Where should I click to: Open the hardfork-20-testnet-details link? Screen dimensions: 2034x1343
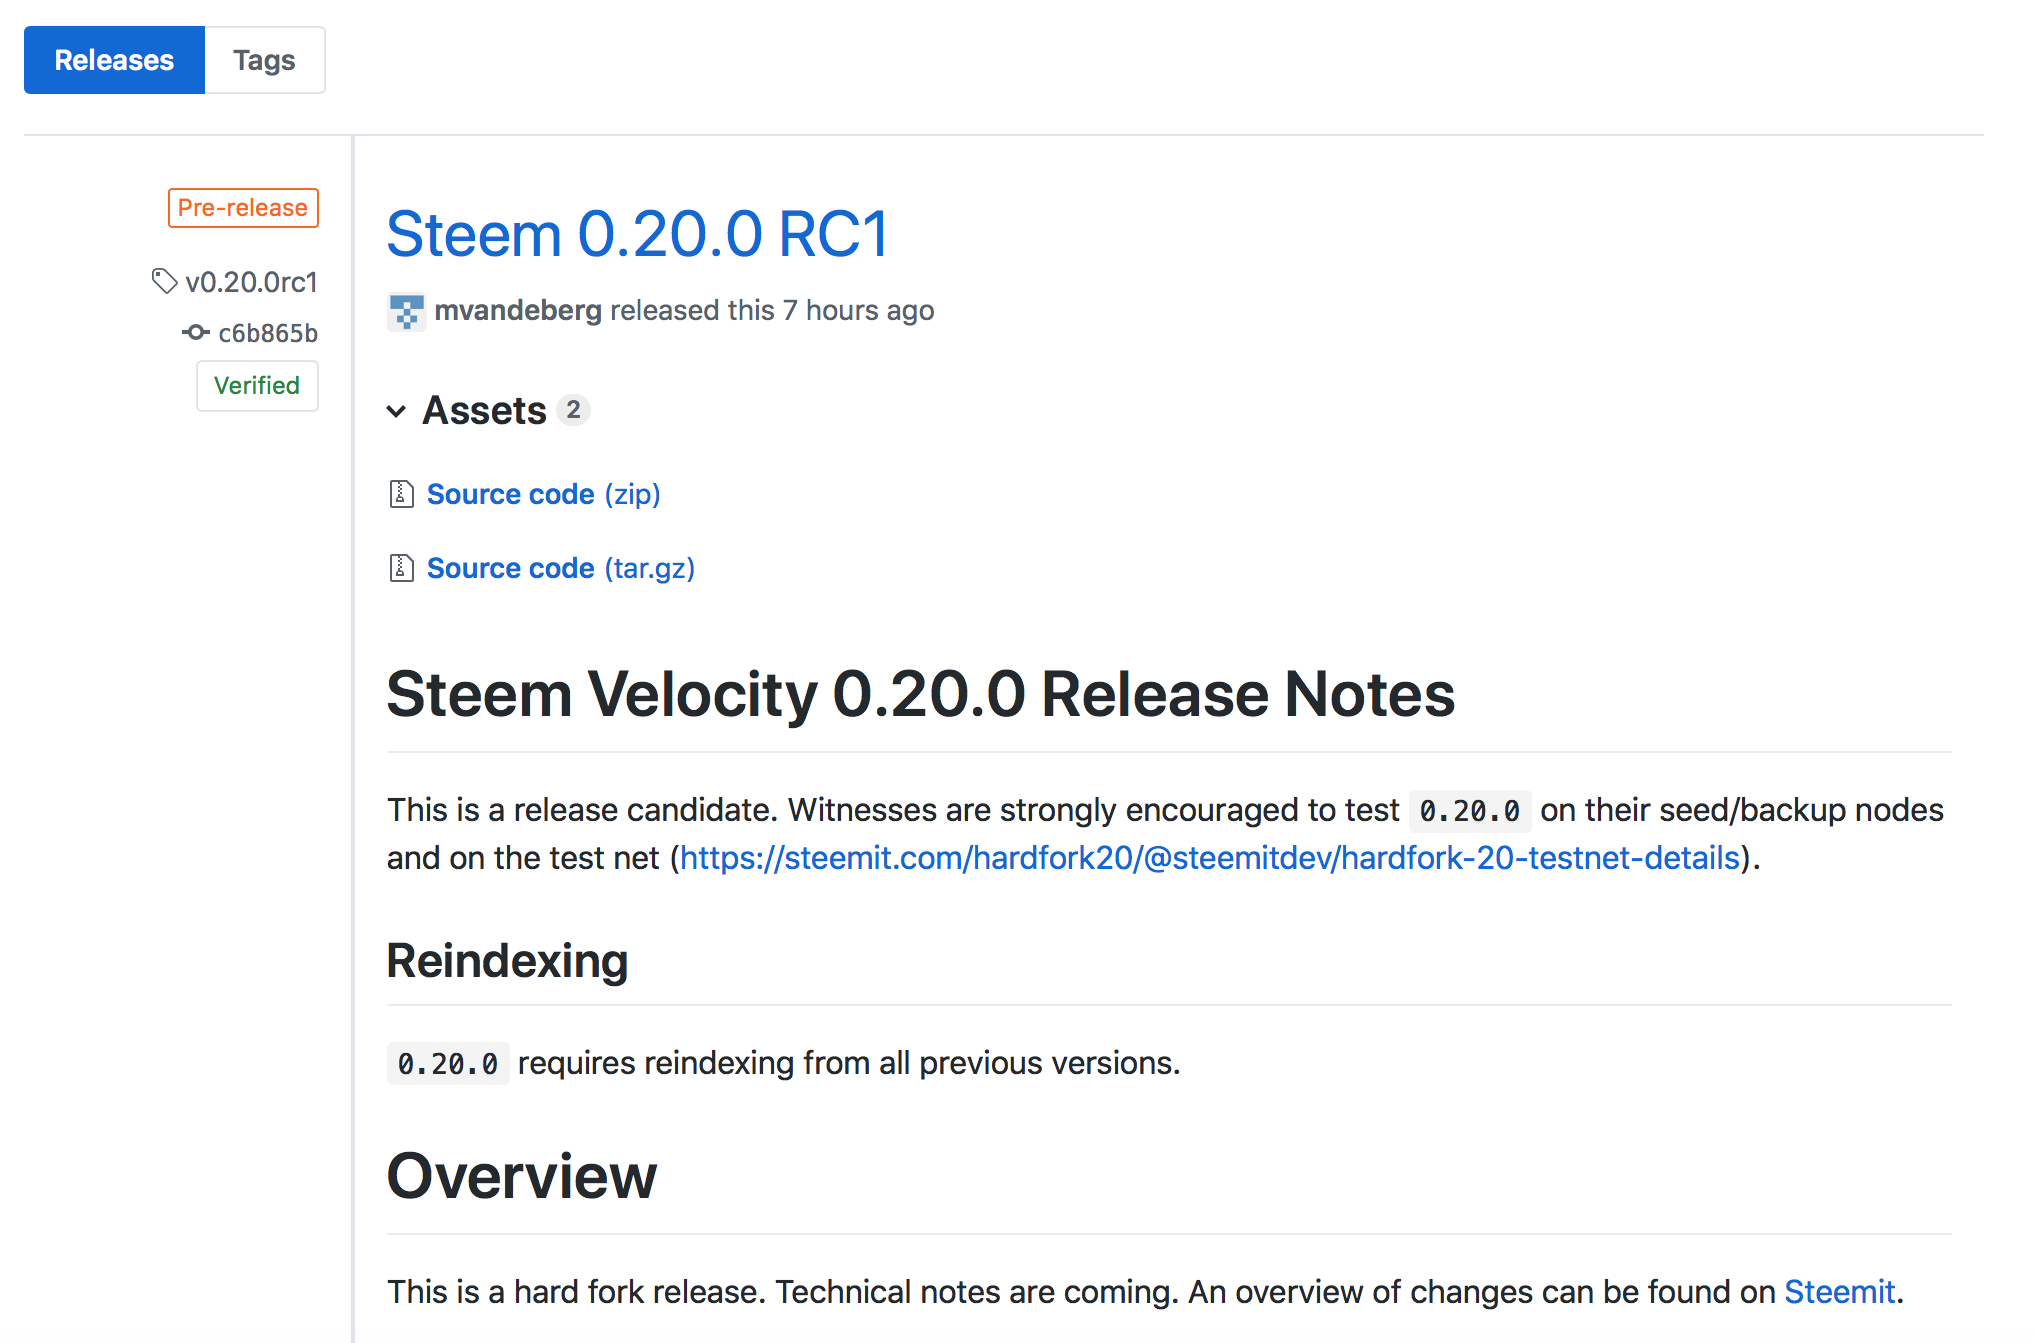(x=1210, y=858)
